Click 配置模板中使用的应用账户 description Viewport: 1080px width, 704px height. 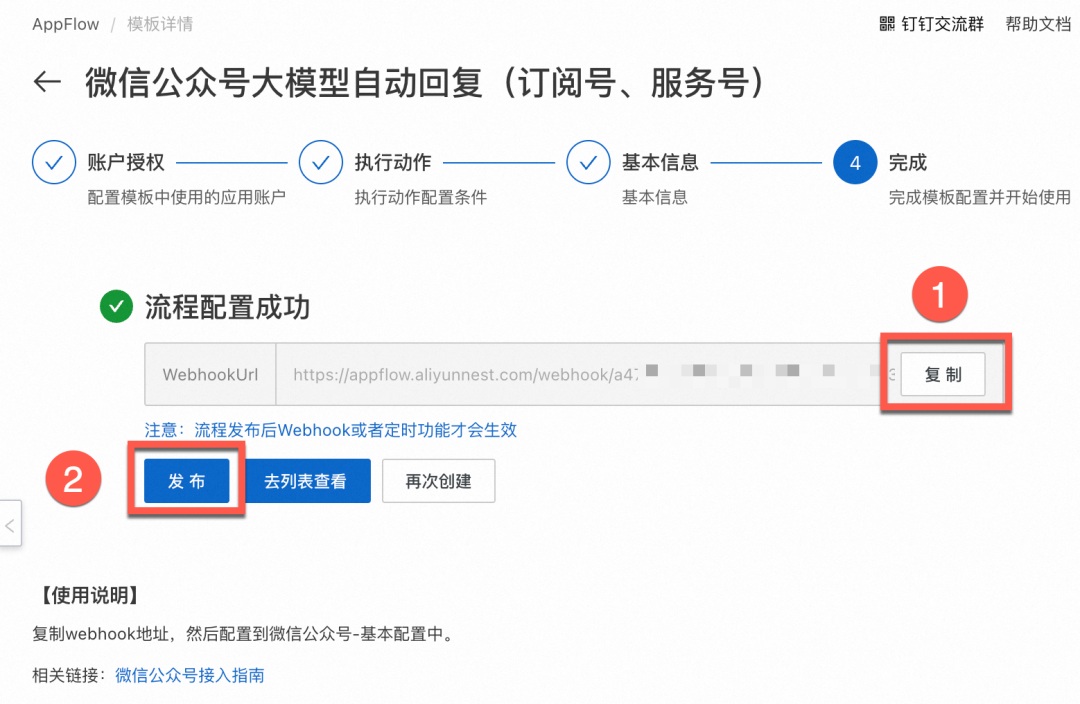coord(186,197)
